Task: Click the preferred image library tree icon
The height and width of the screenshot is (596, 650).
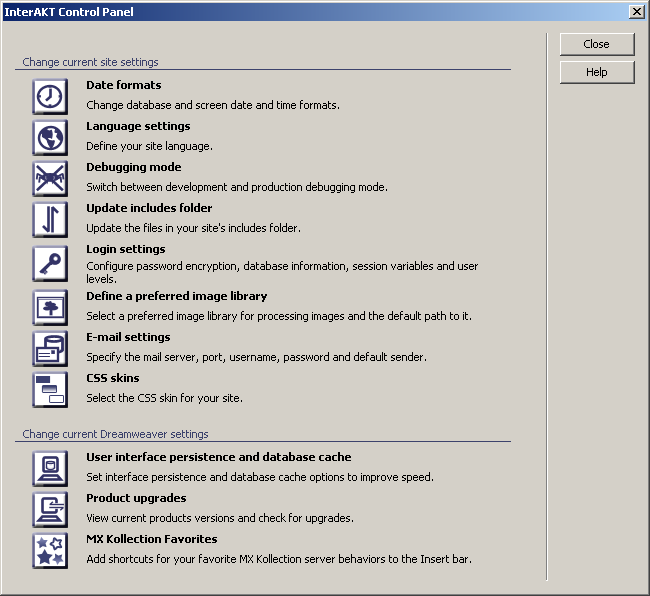Action: tap(49, 307)
